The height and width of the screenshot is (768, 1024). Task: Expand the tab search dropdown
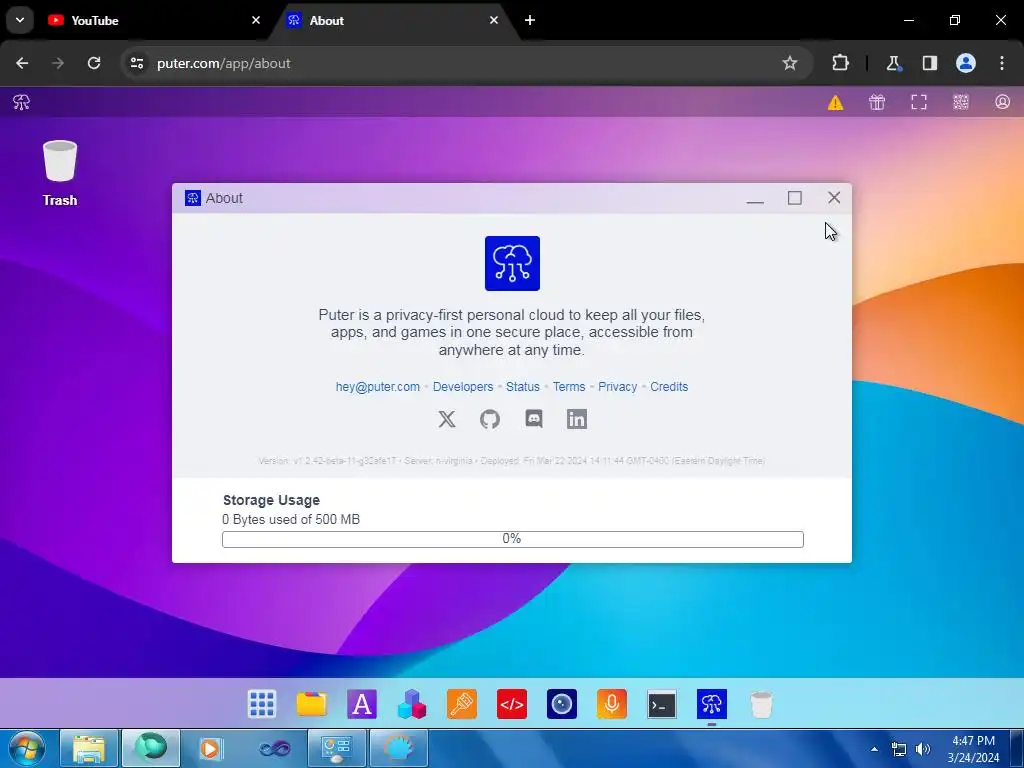(20, 20)
